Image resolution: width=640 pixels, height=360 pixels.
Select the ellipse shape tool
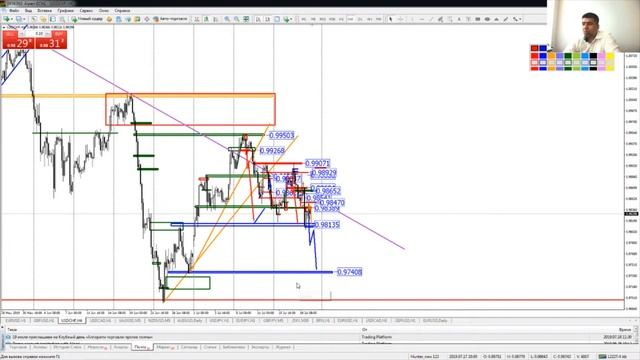[487, 19]
